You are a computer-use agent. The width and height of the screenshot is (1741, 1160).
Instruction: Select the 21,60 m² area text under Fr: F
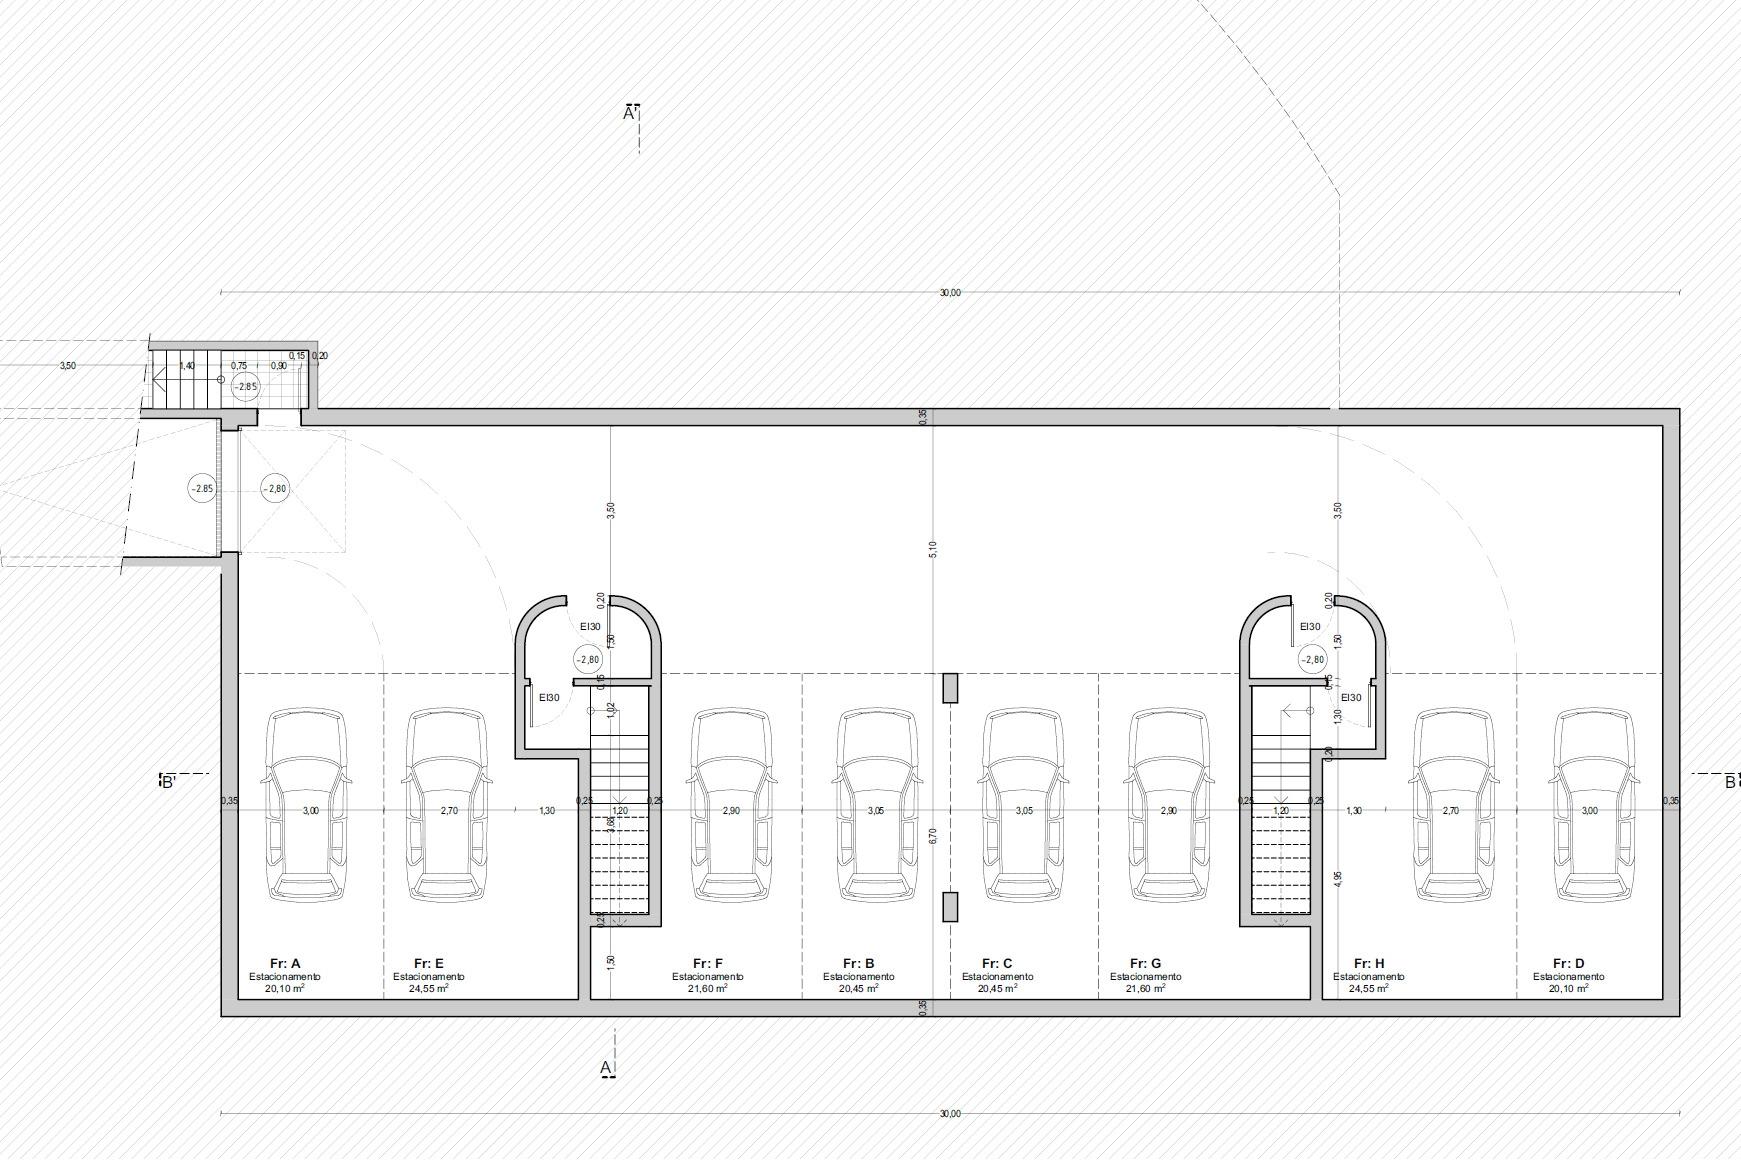[708, 988]
